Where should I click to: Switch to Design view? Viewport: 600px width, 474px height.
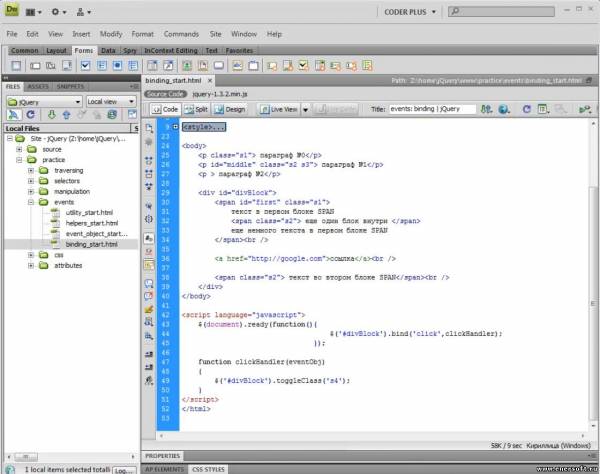click(230, 109)
